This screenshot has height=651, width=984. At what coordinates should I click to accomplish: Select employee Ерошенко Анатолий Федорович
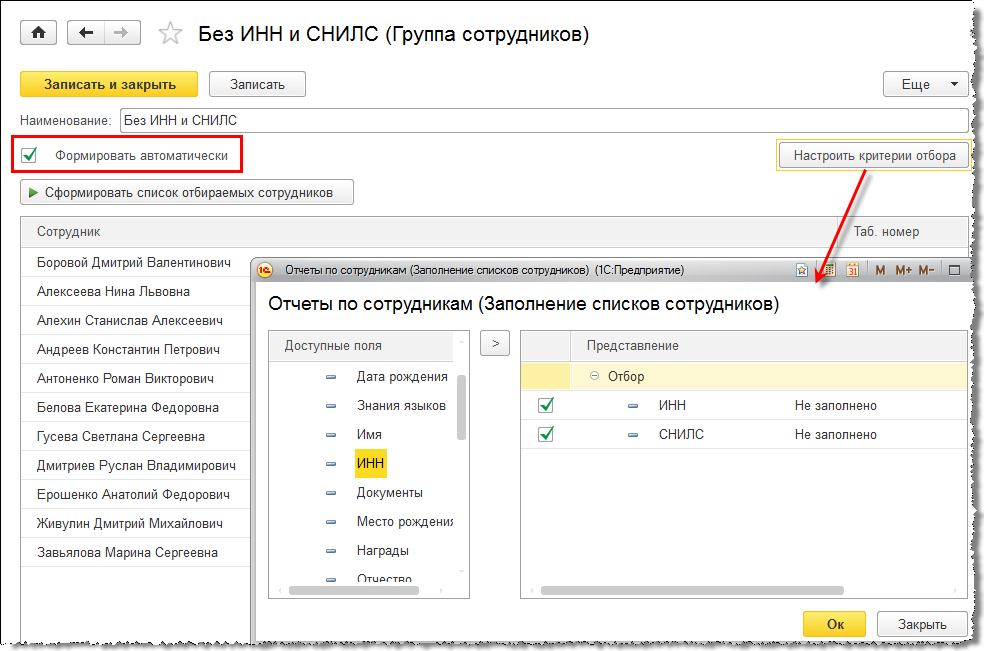pos(133,494)
